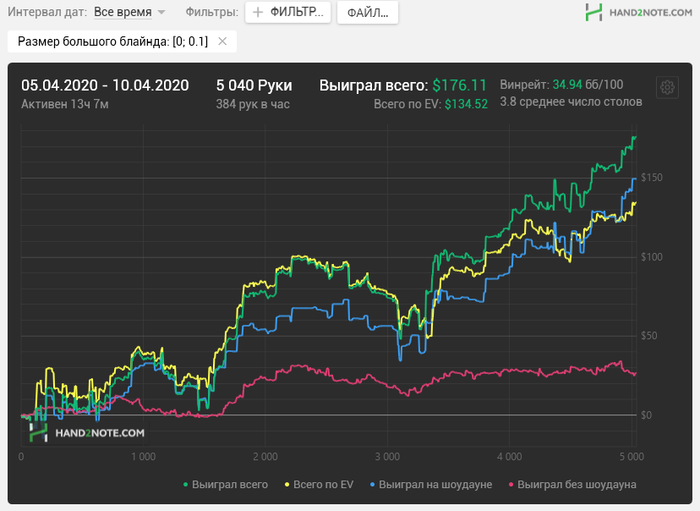Click the 'ФАЙЛ...' button
This screenshot has height=511, width=700.
[x=367, y=13]
